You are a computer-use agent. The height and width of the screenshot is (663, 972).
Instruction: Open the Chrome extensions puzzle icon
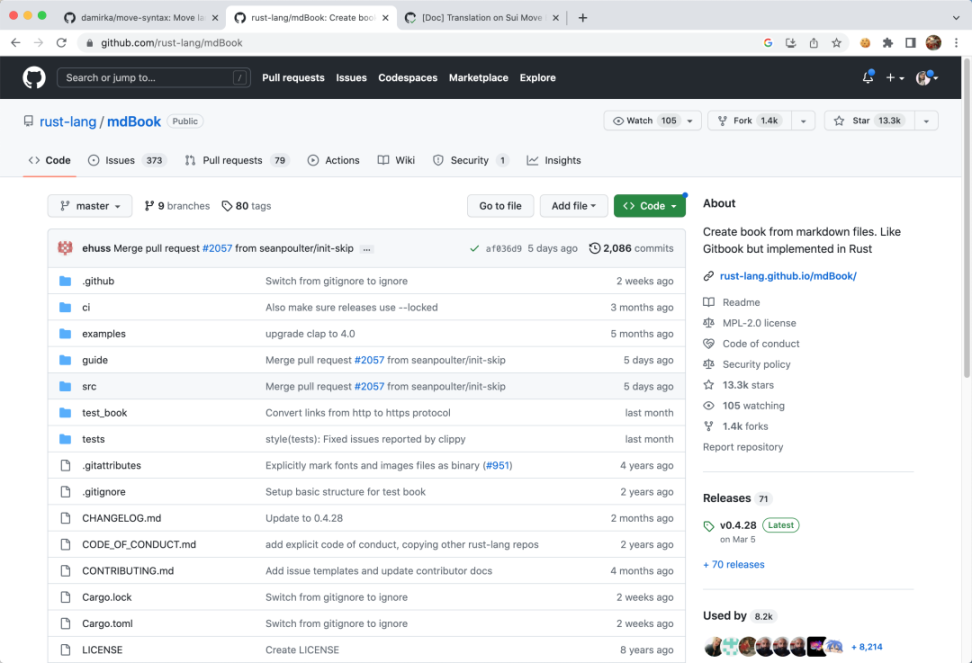coord(887,43)
